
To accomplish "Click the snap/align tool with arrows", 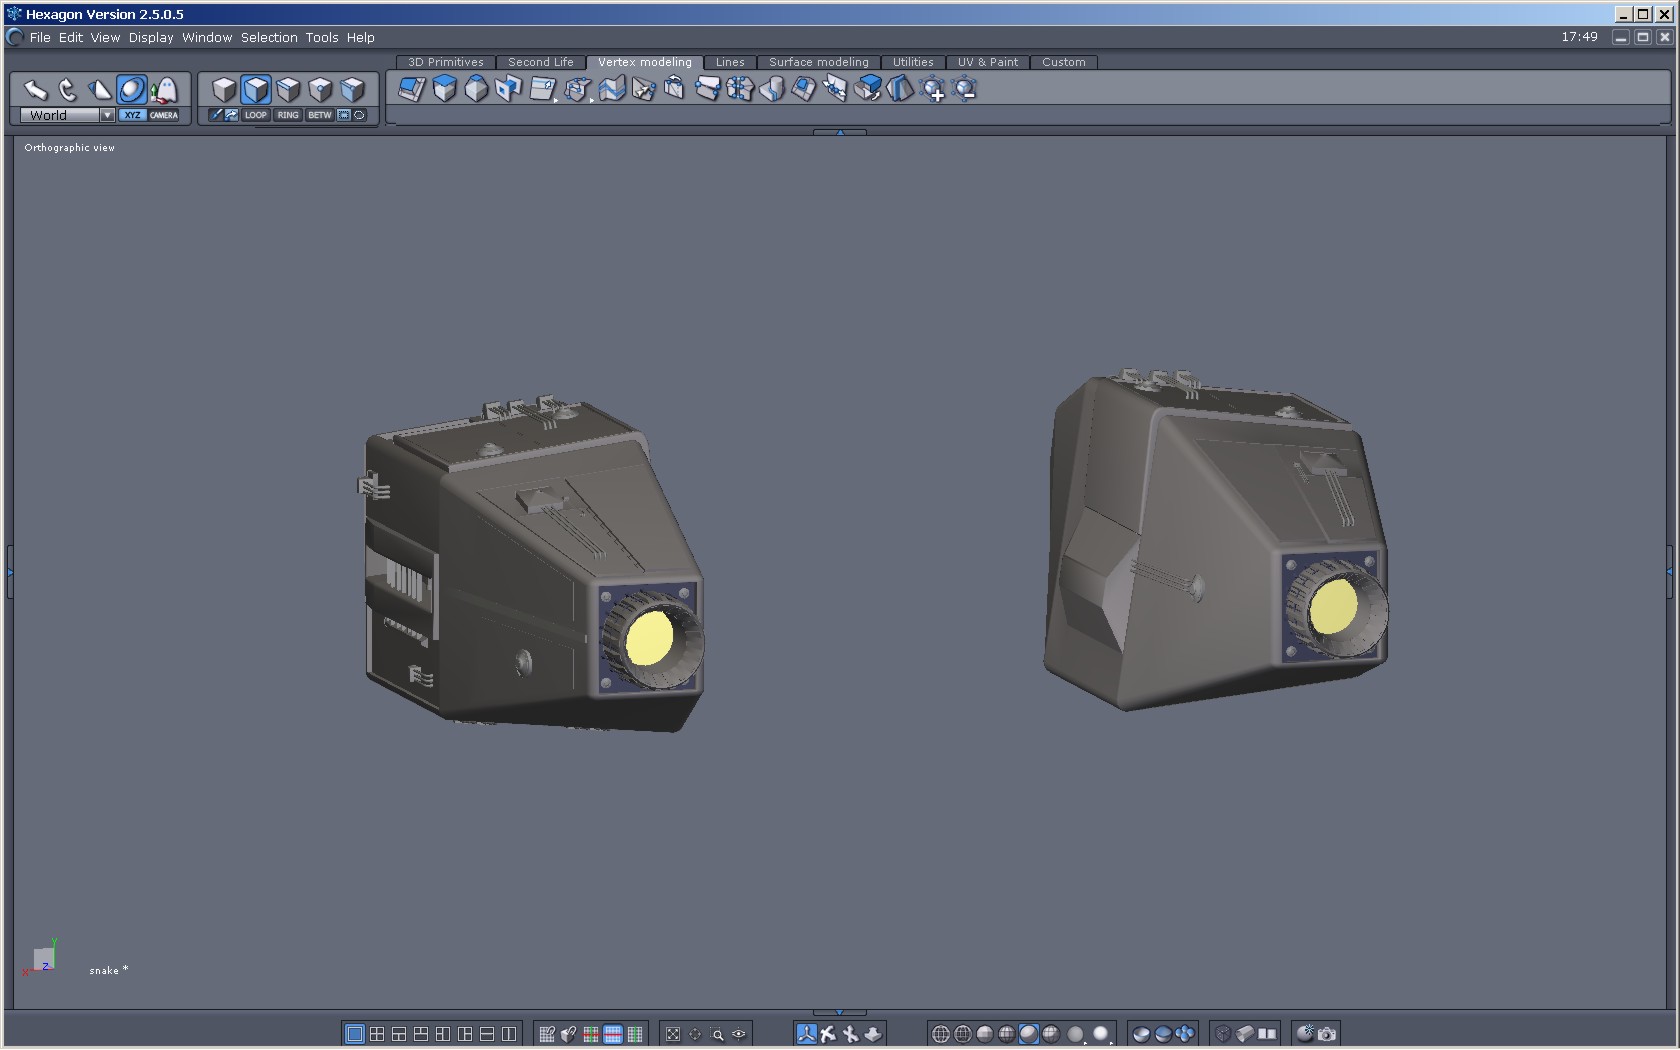I will [164, 90].
